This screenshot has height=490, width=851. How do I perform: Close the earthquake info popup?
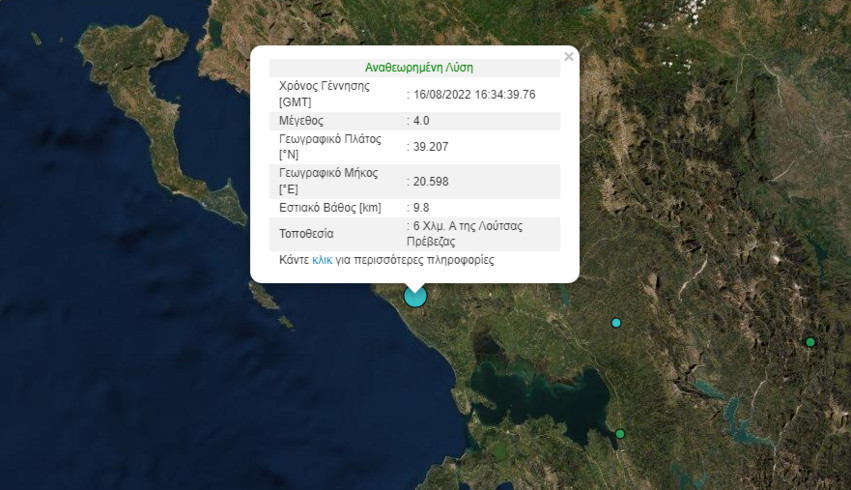pyautogui.click(x=569, y=57)
